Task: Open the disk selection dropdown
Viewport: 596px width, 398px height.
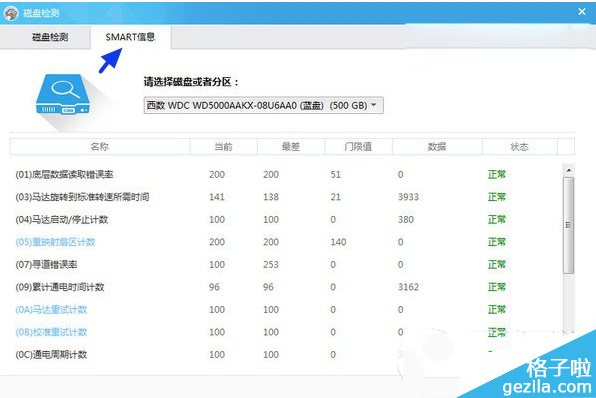Action: coord(263,105)
